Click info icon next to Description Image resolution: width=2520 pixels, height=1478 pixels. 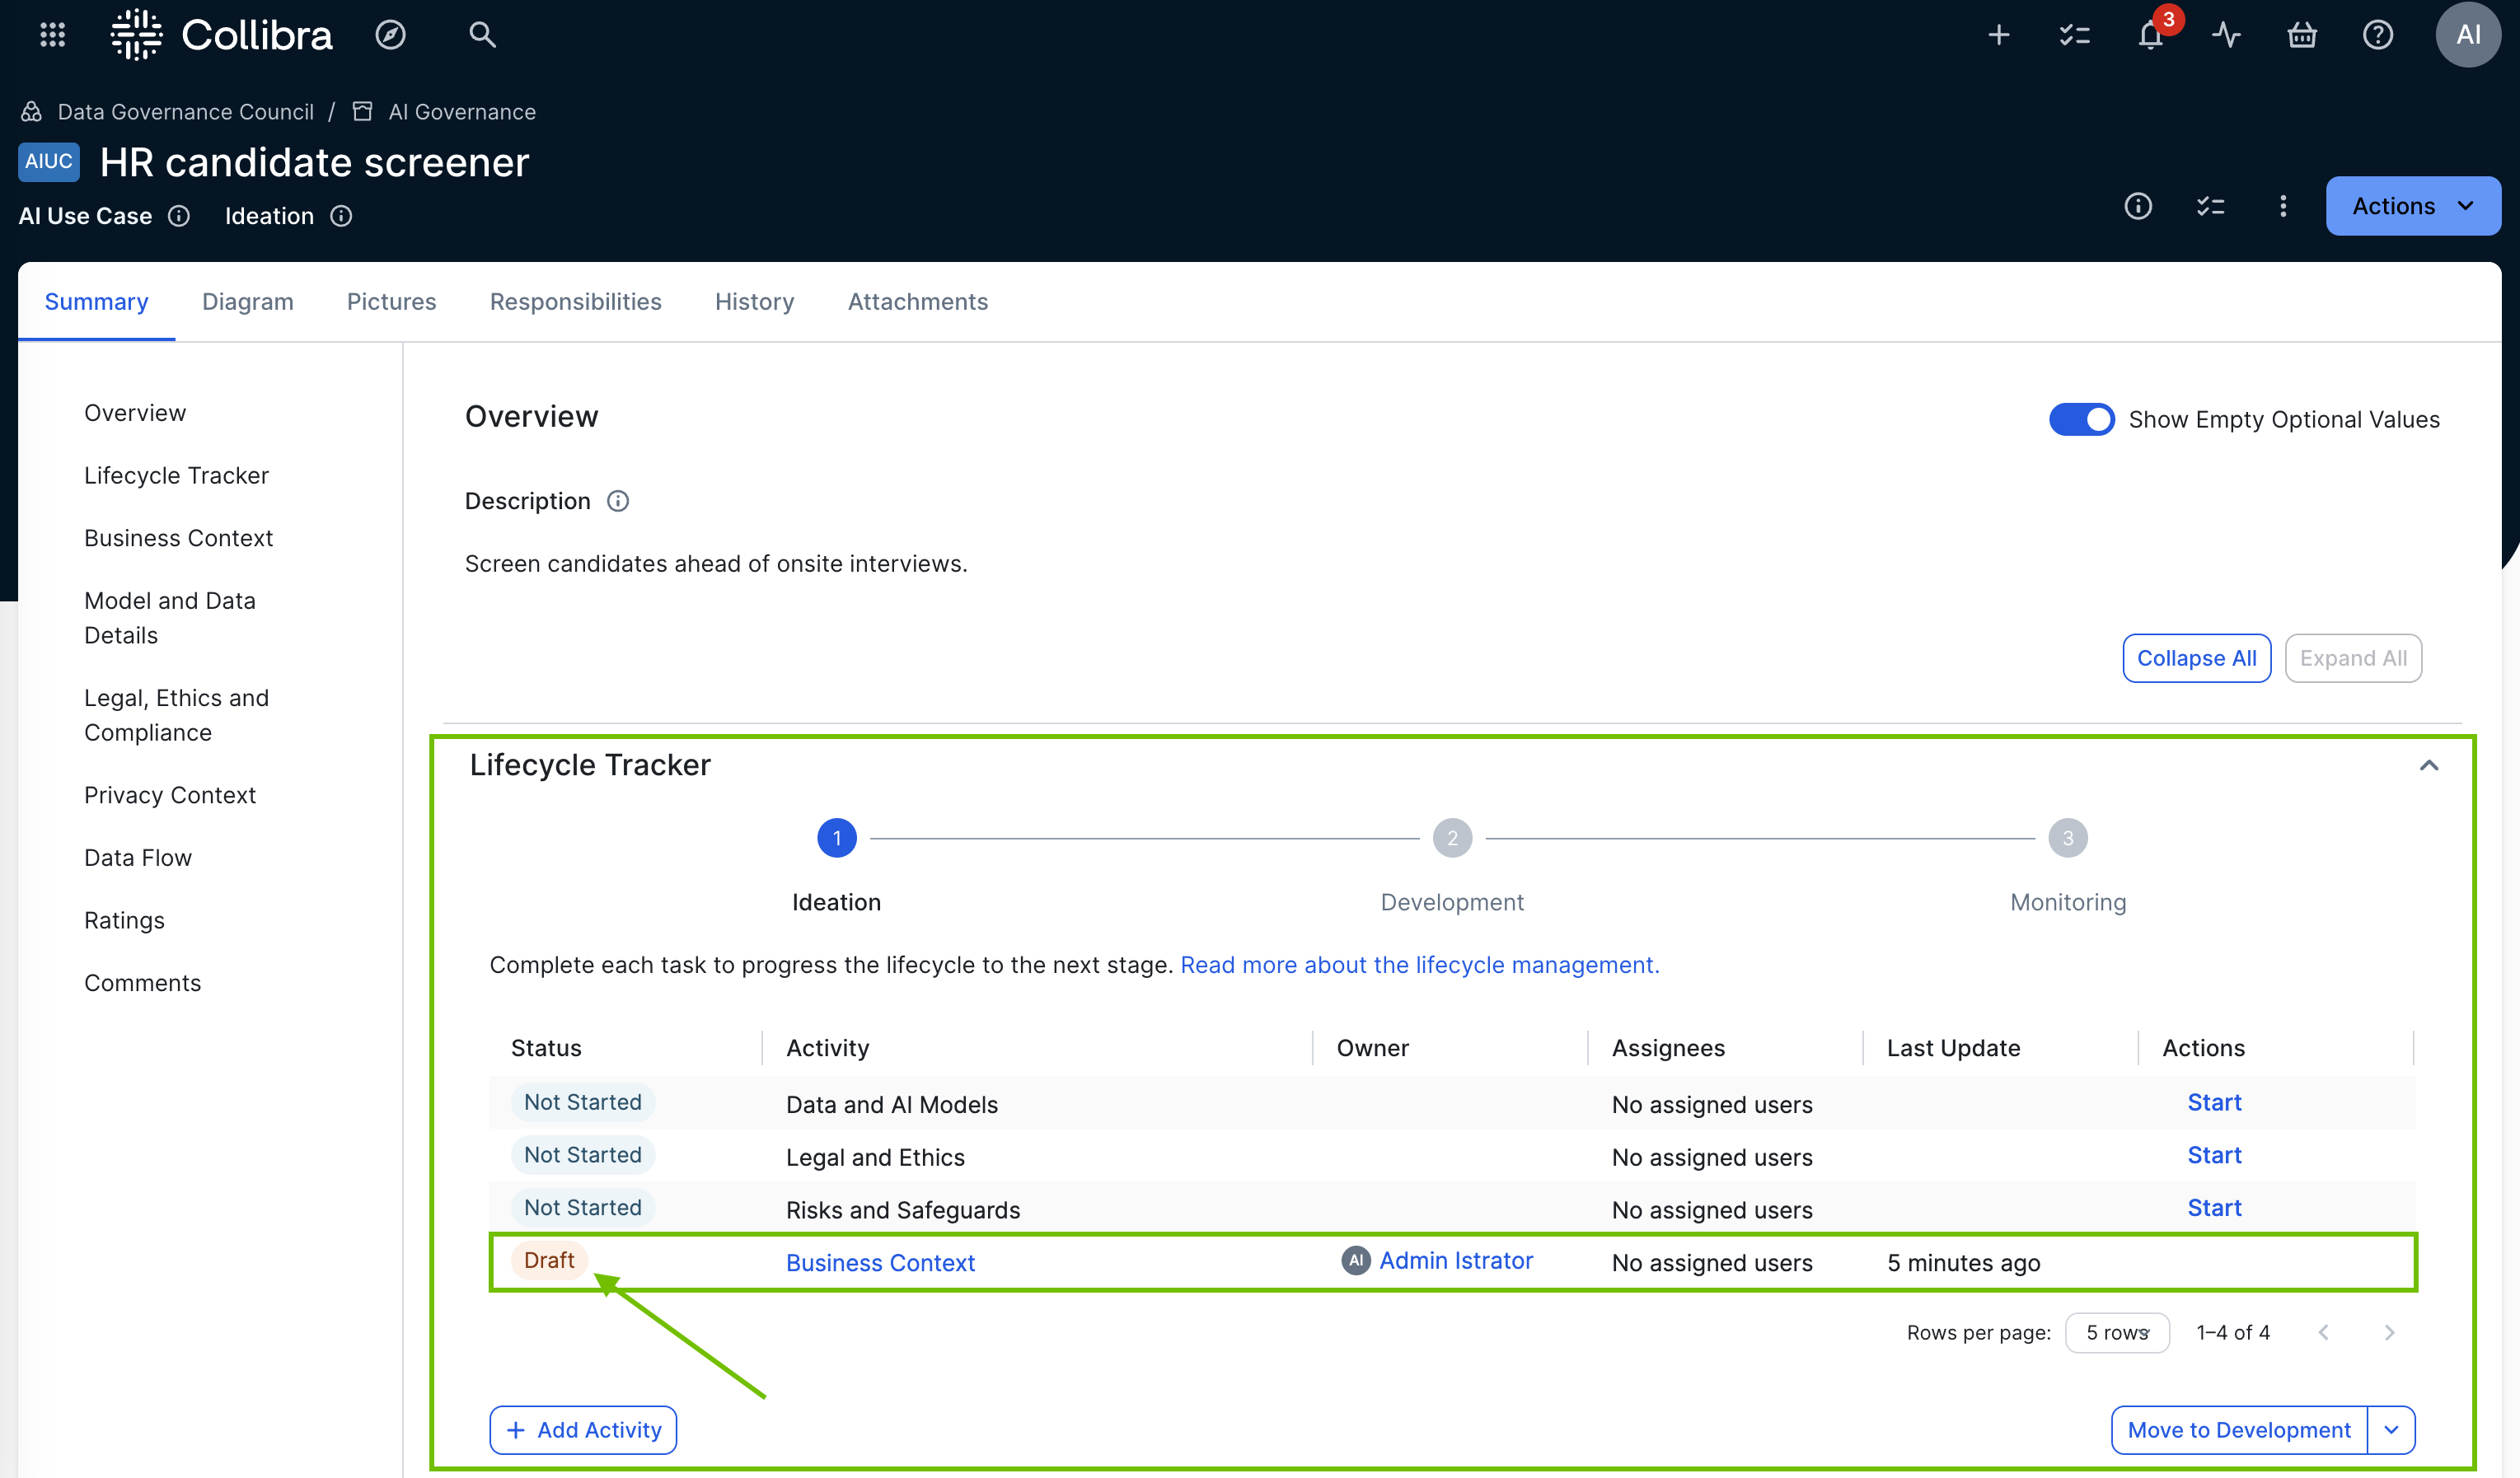(618, 501)
